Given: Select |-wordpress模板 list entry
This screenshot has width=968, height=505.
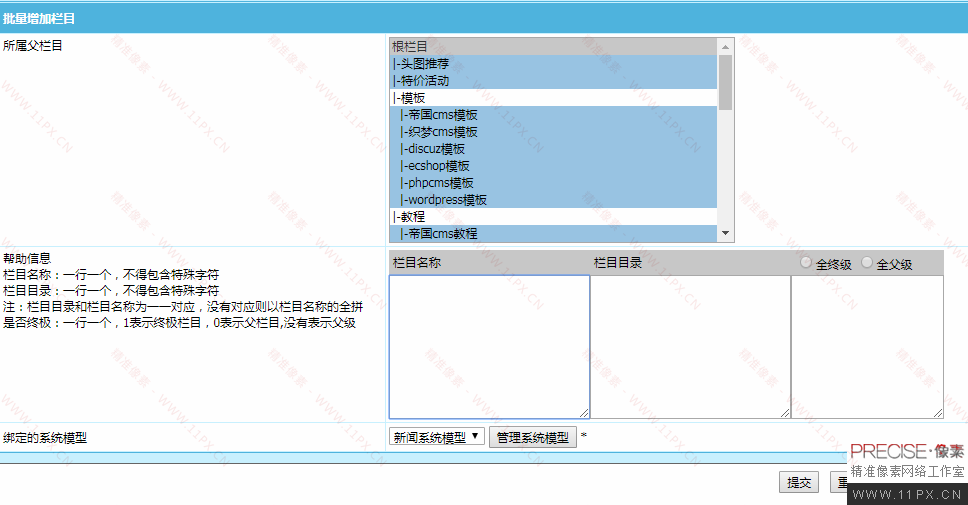Looking at the screenshot, I should [553, 199].
